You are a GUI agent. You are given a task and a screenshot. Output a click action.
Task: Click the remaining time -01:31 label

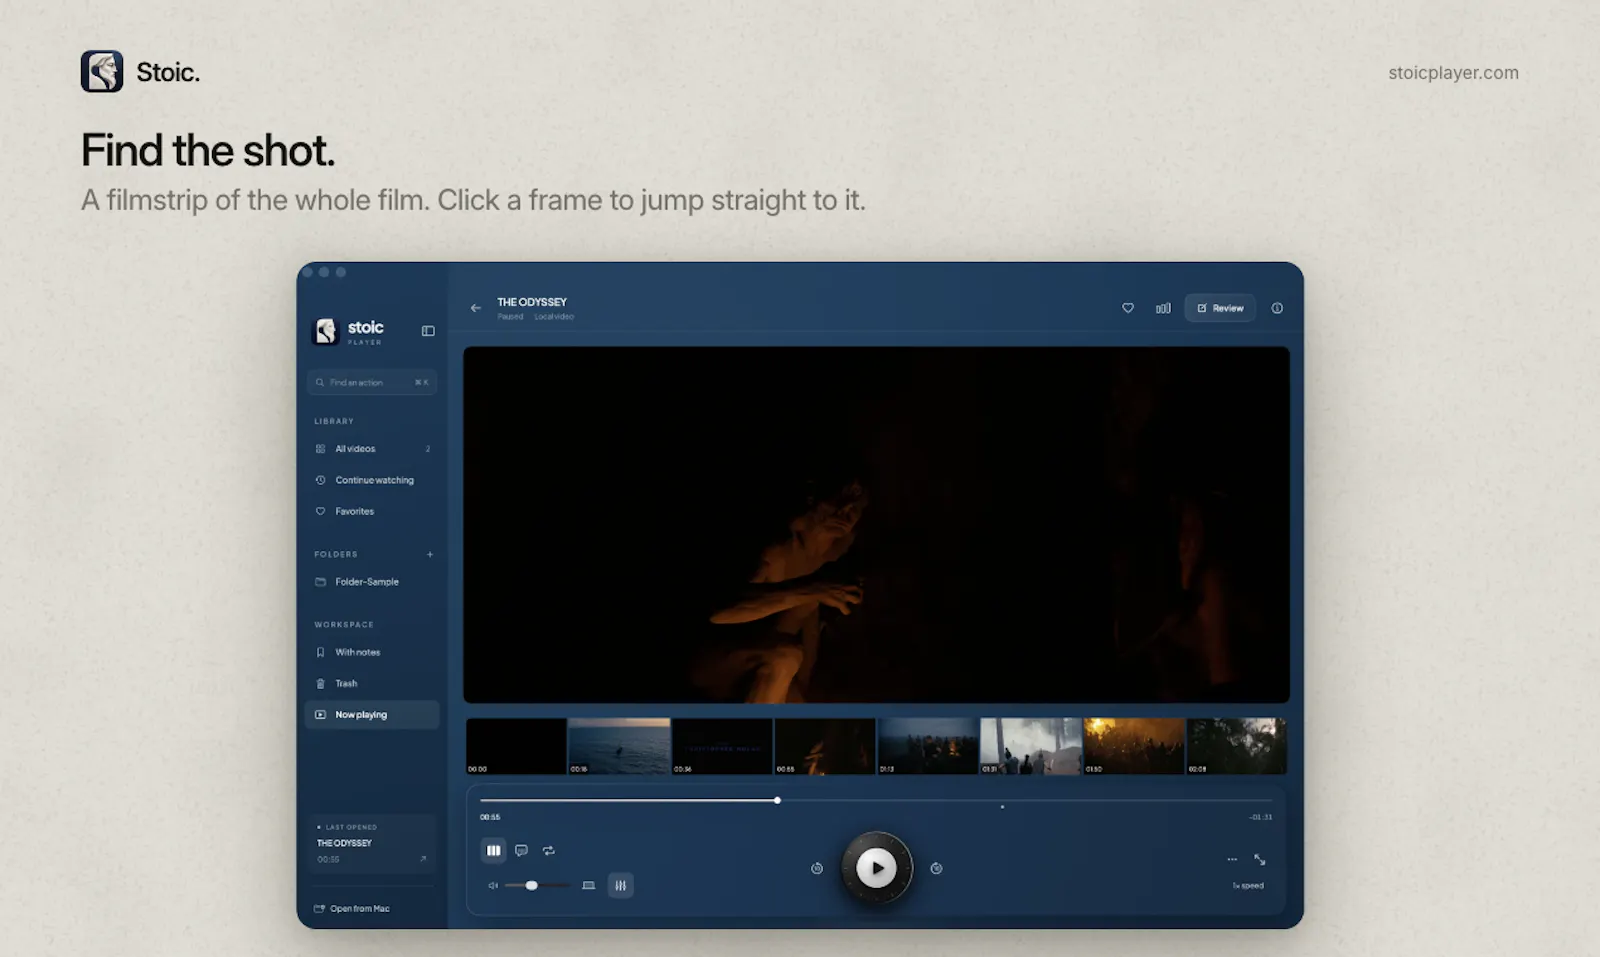pos(1260,817)
